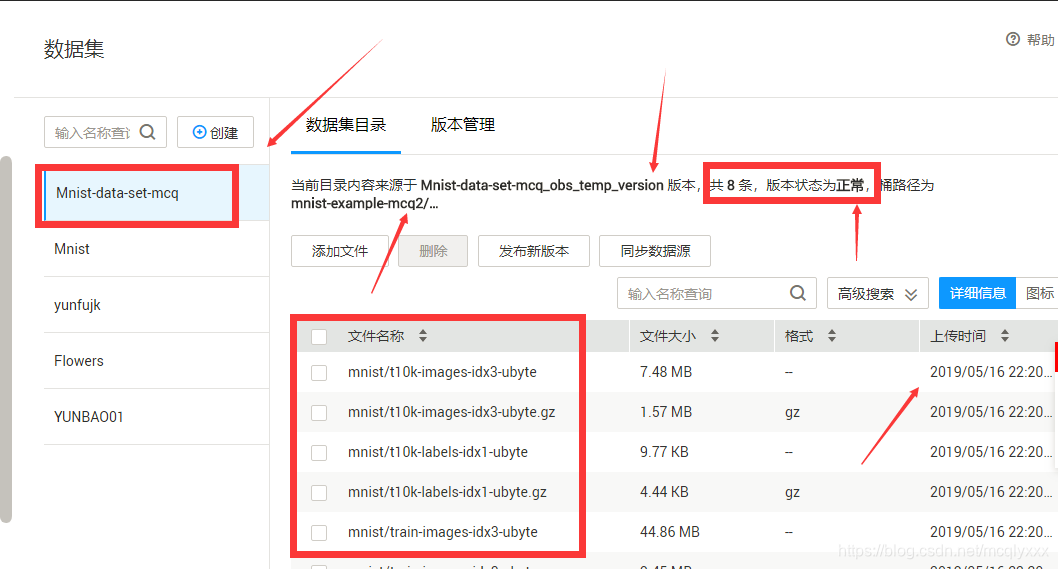
Task: Click the help question-mark icon
Action: [x=1013, y=39]
